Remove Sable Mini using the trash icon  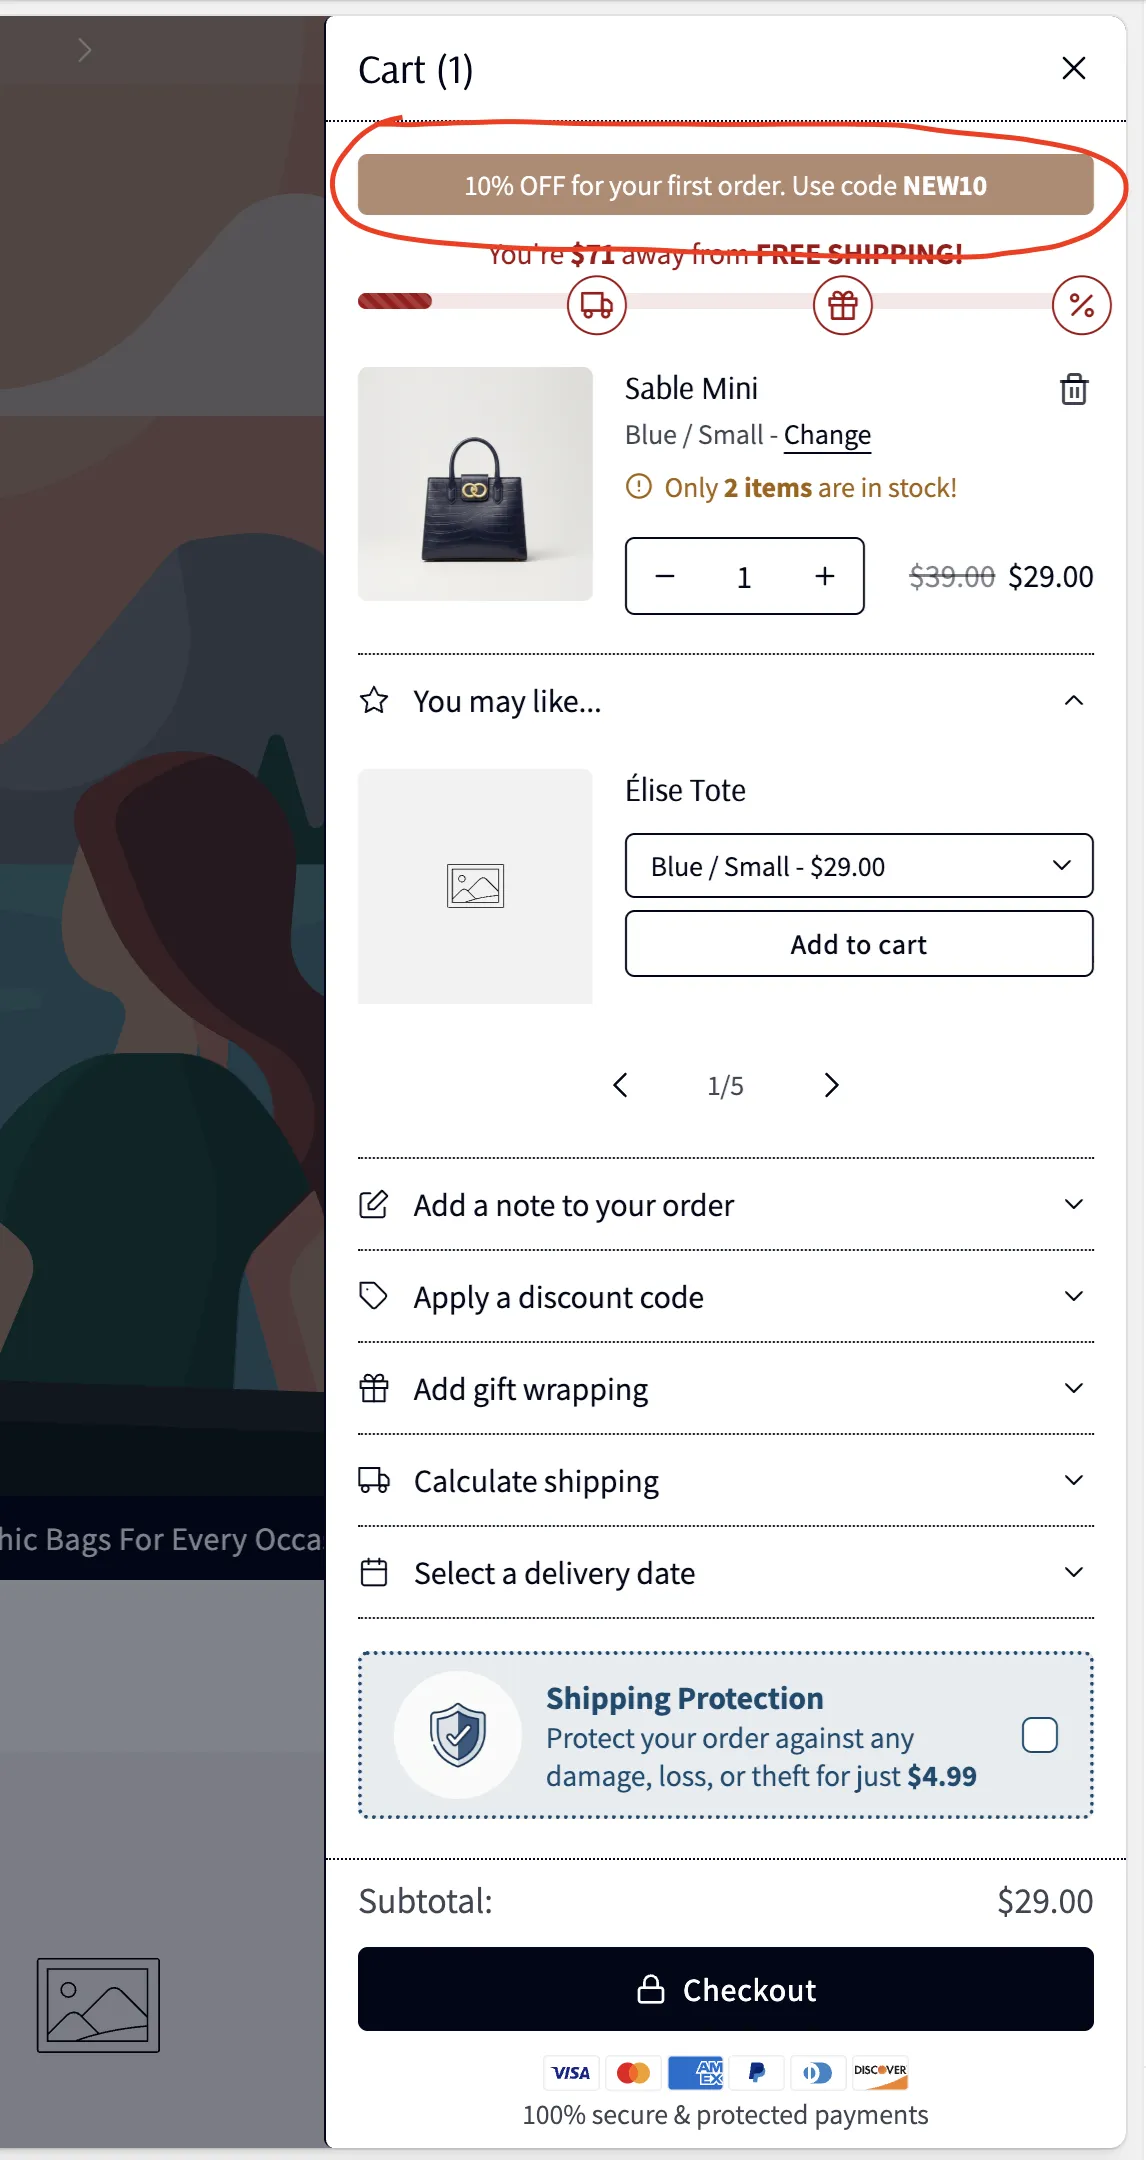pyautogui.click(x=1073, y=390)
